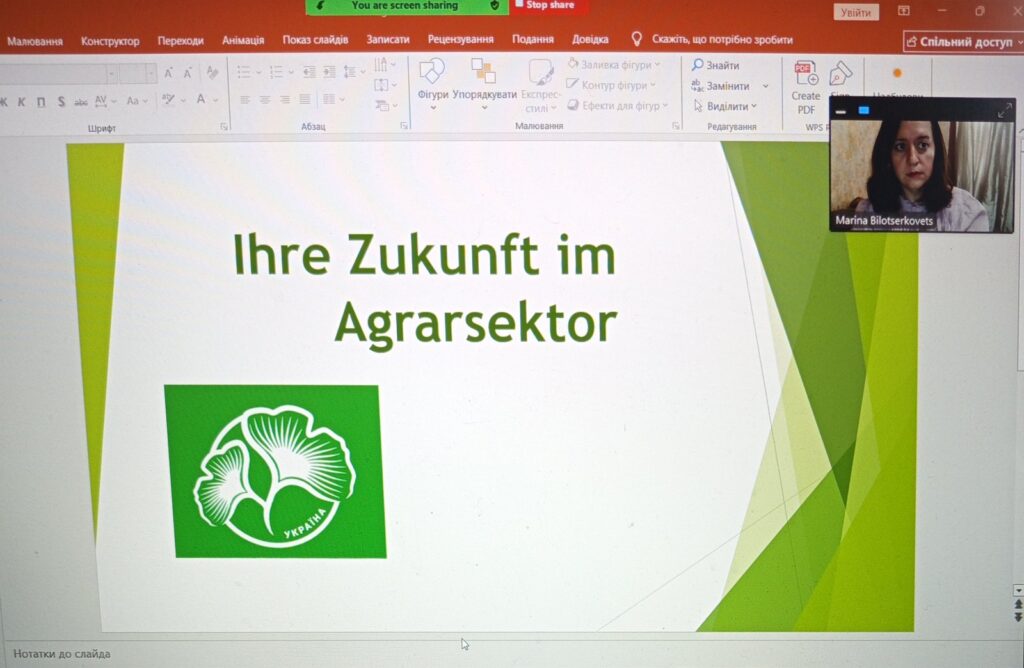
Task: Click the Знайти search icon
Action: point(698,65)
